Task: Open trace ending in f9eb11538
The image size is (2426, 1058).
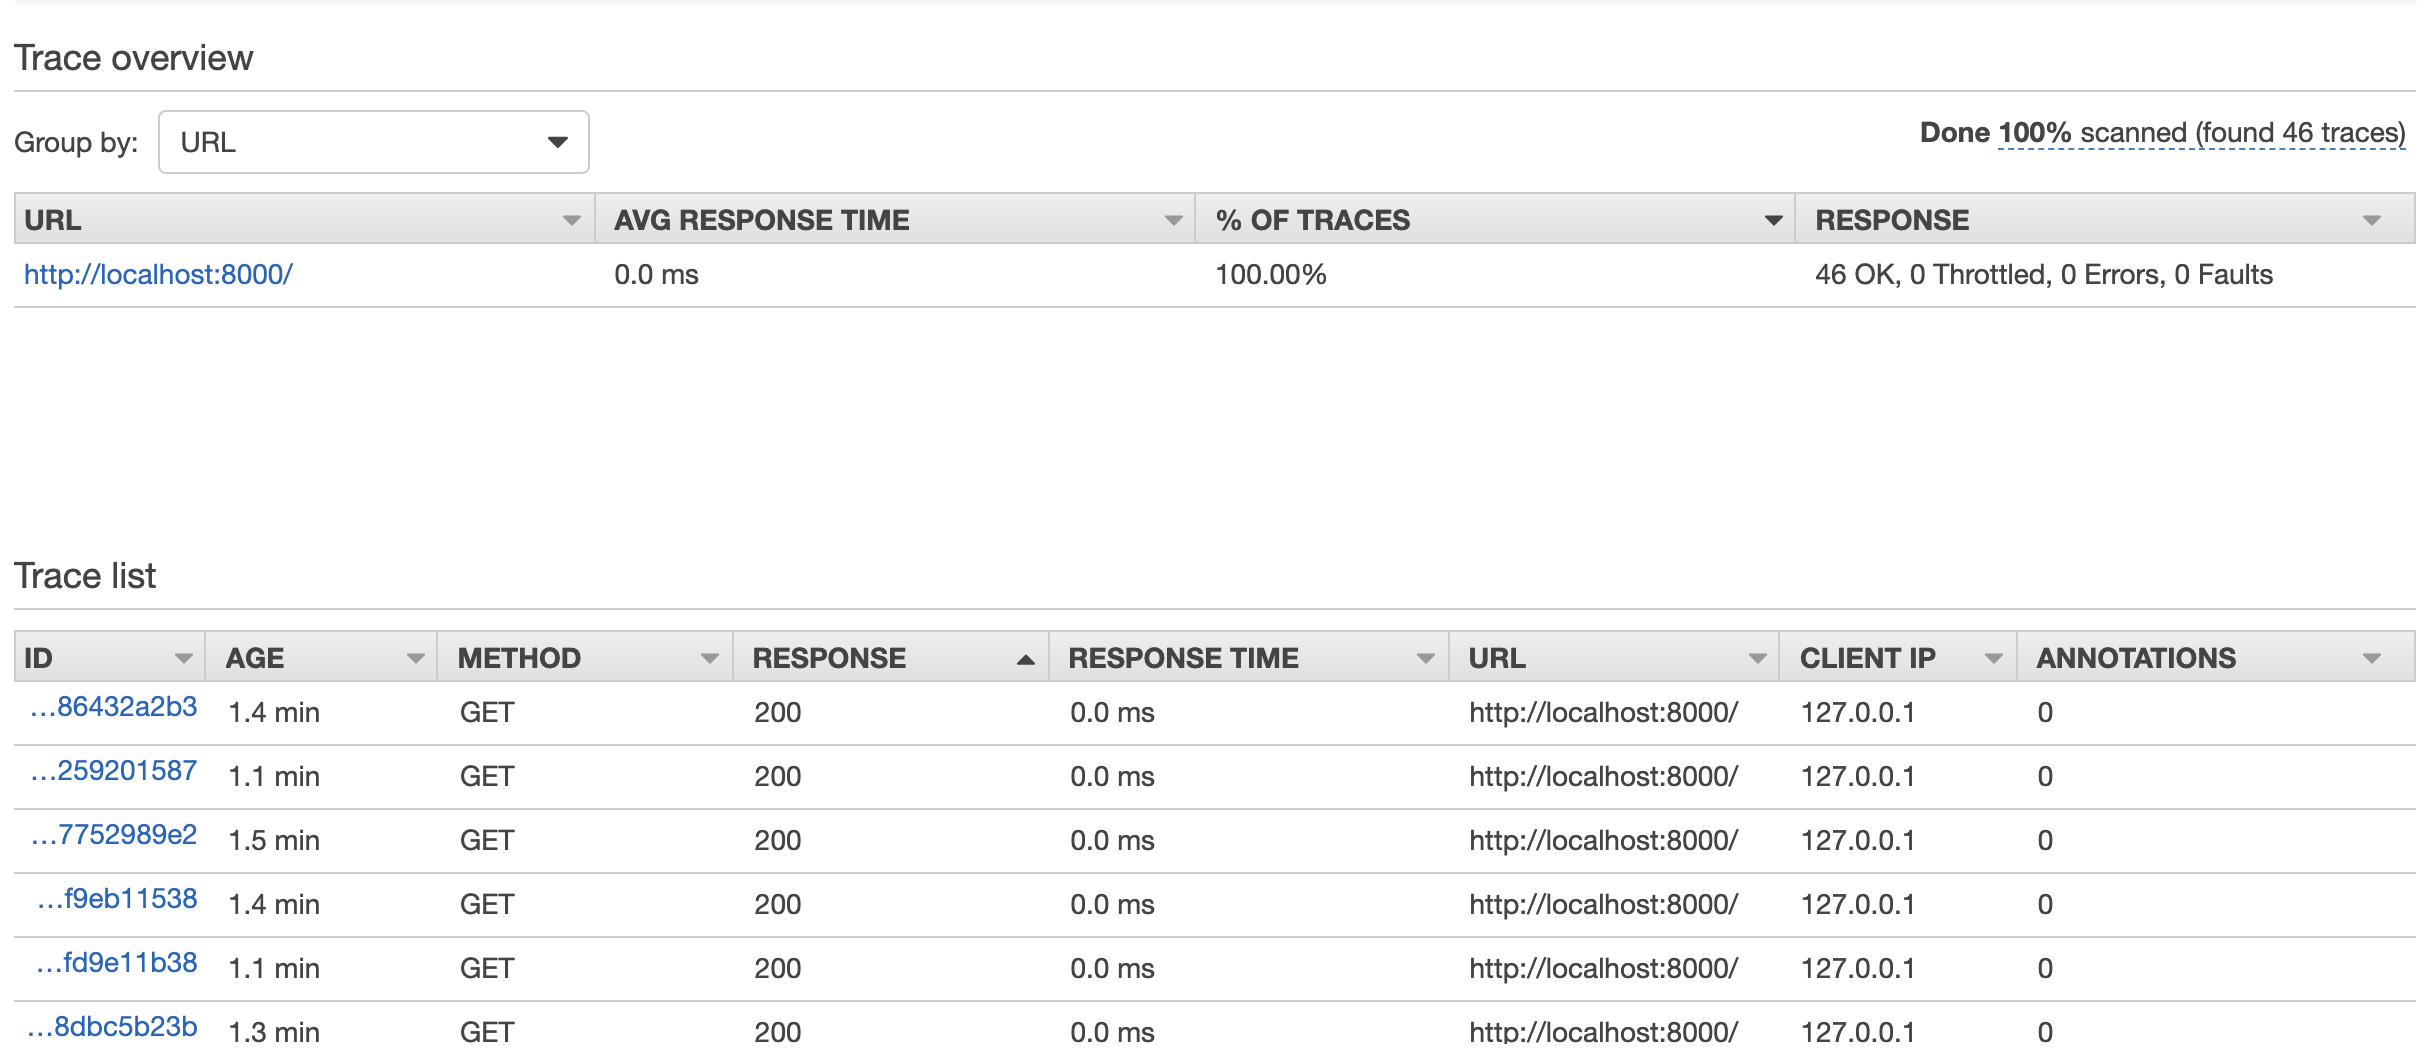Action: [117, 900]
